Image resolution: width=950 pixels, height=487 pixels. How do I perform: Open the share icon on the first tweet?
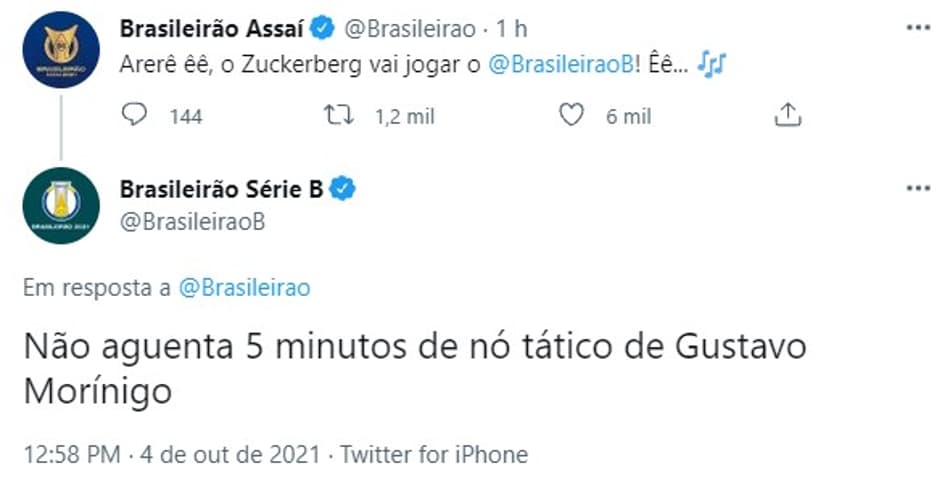coord(788,114)
